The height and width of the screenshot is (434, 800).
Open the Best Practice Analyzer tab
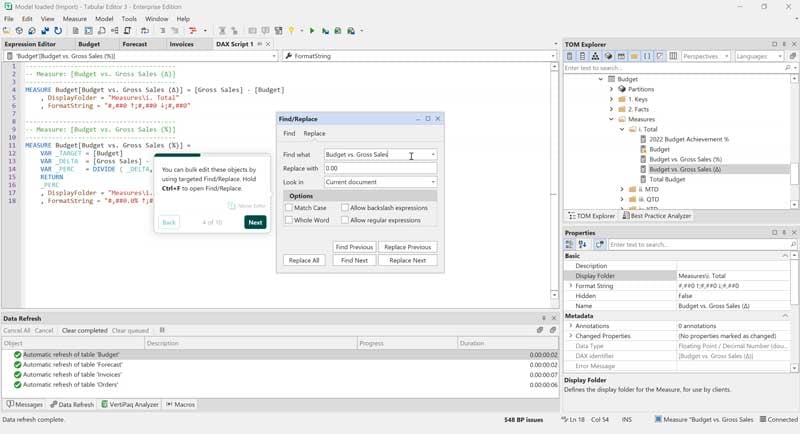click(x=656, y=216)
